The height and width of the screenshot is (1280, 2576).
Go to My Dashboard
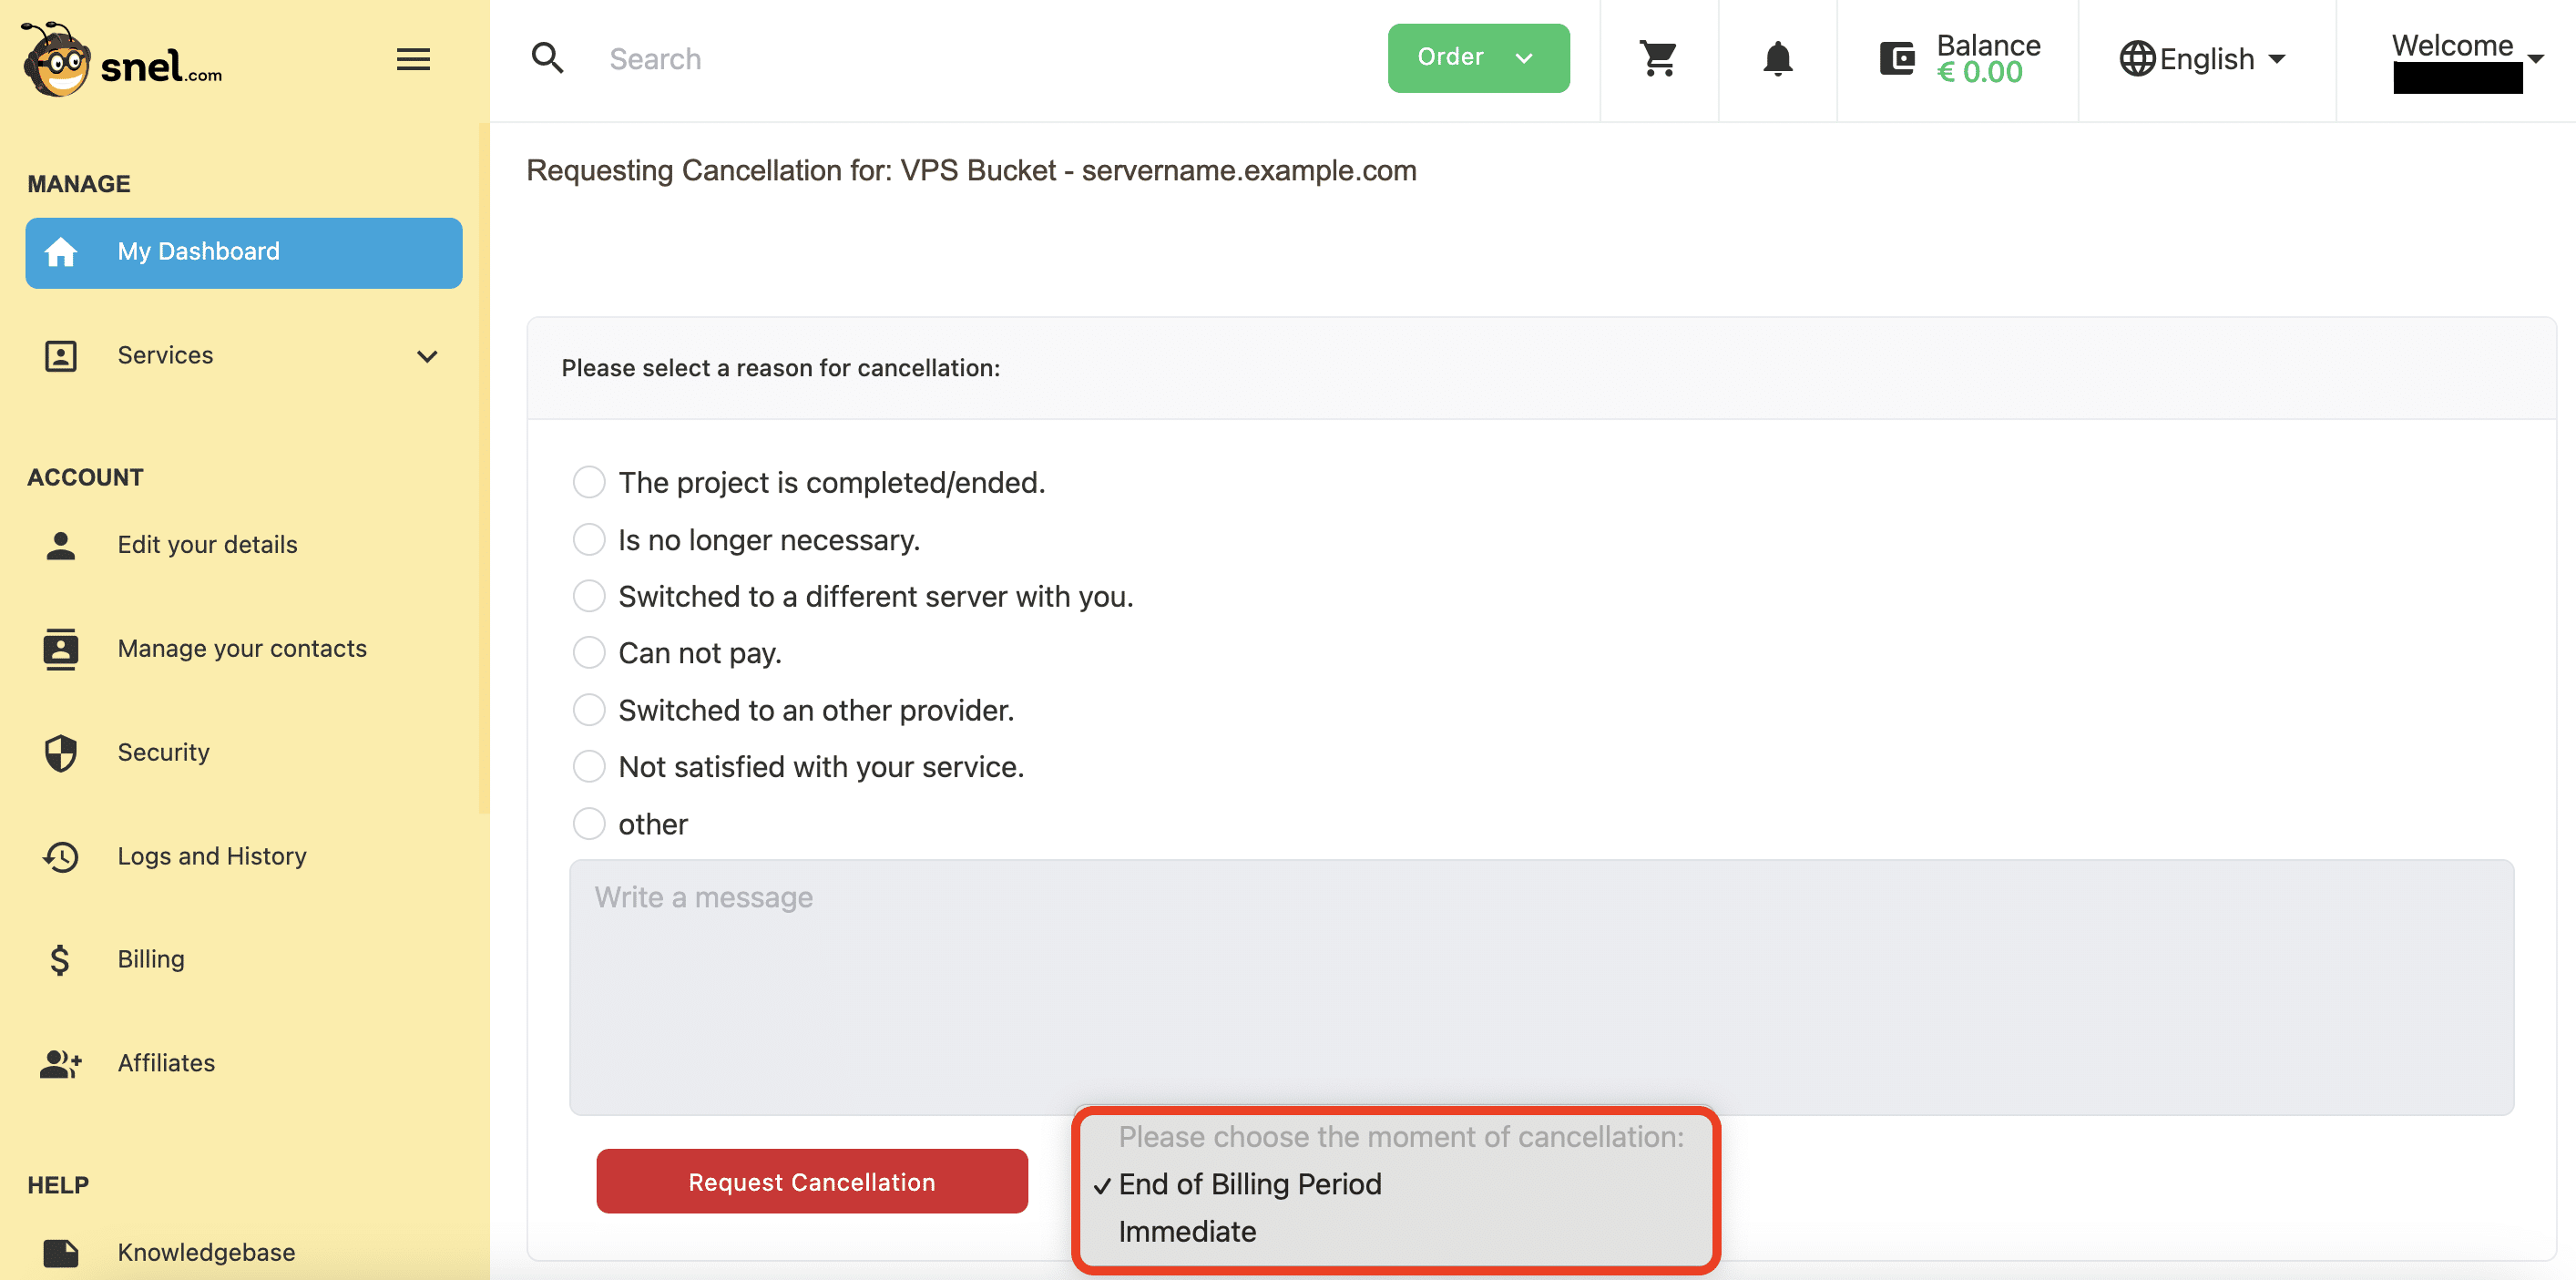tap(244, 253)
